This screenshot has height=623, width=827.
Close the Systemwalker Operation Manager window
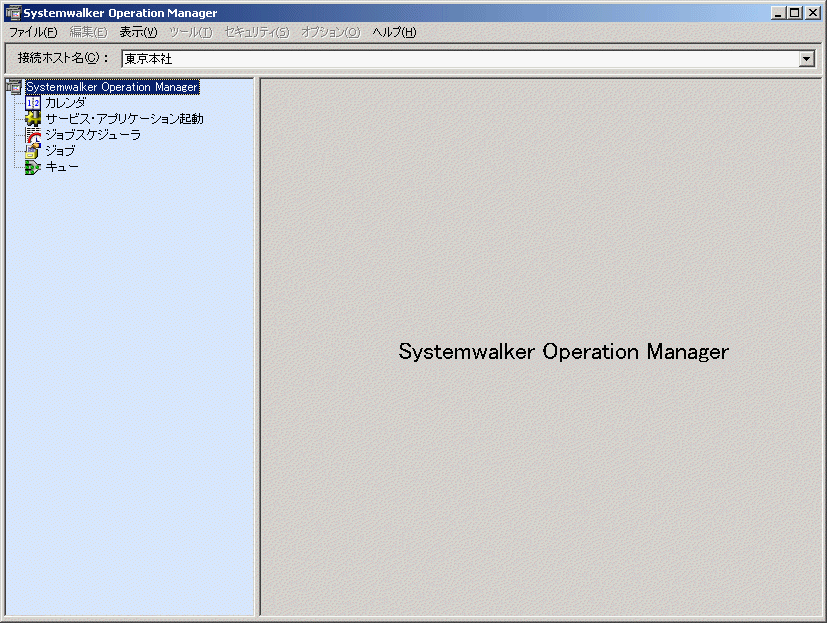(813, 13)
